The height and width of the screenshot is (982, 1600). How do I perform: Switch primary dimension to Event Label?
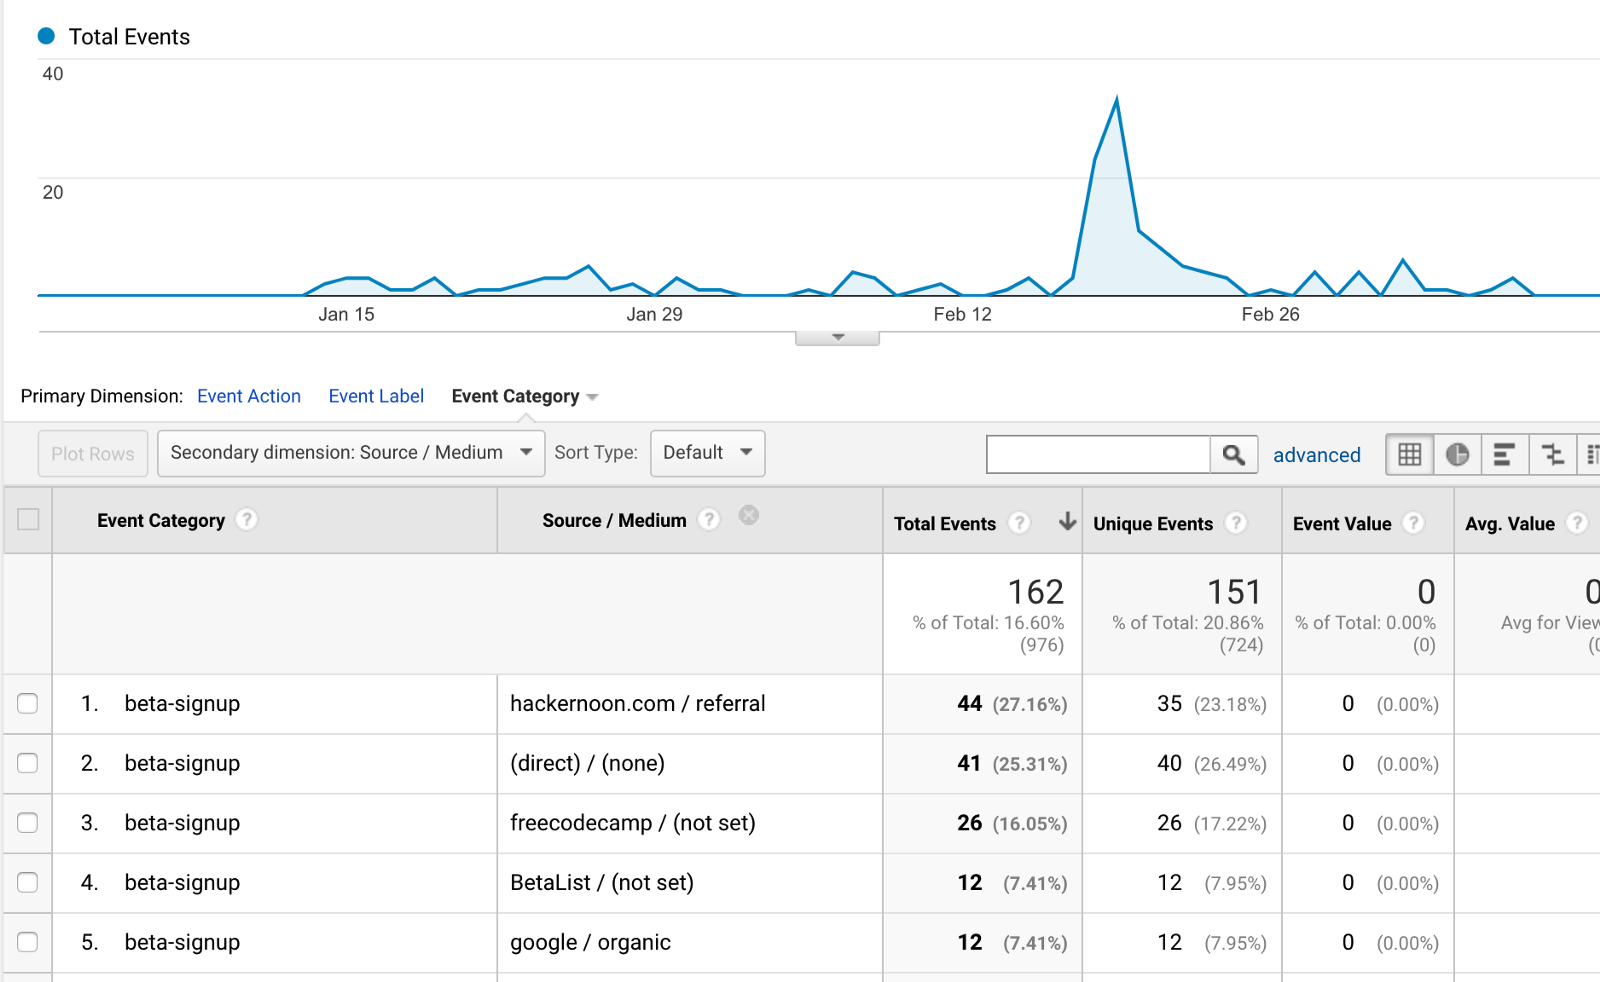376,396
